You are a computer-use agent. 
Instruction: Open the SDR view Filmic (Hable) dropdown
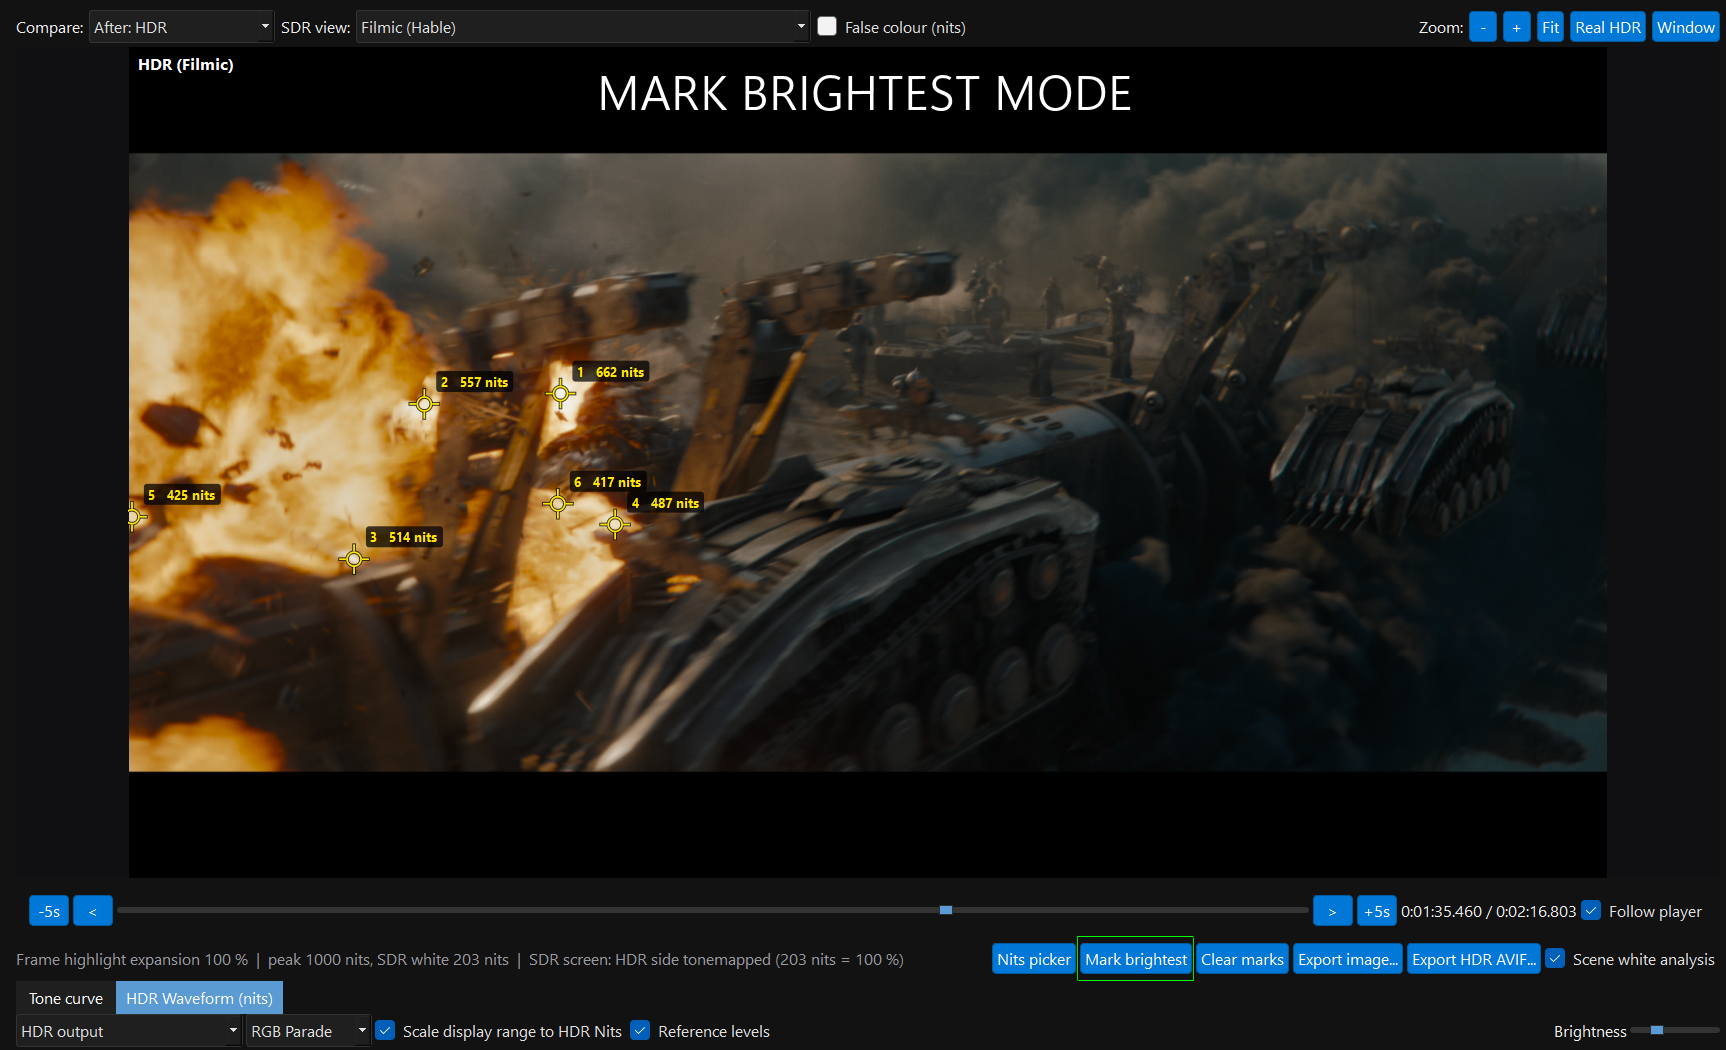click(582, 27)
